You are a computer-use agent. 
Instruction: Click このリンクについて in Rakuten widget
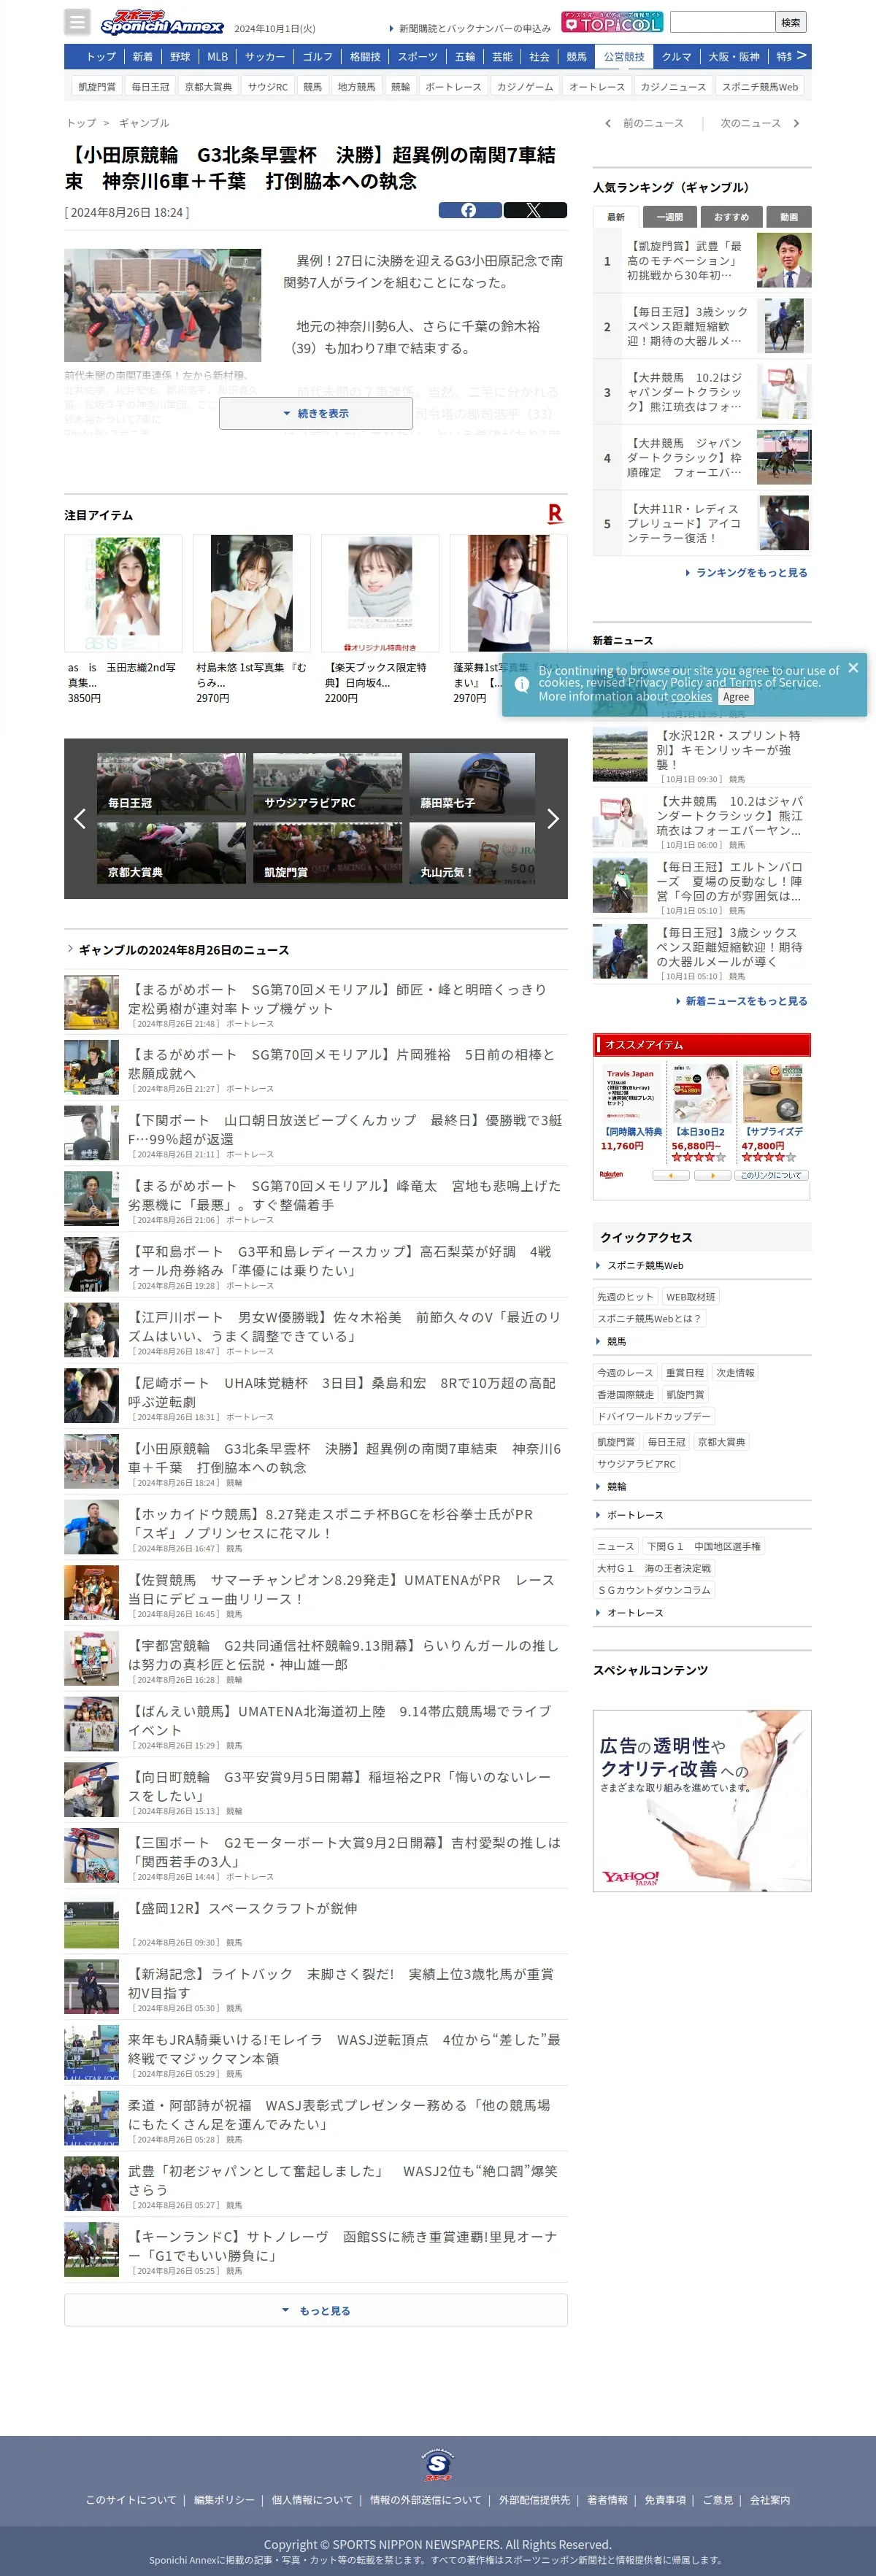(x=771, y=1175)
